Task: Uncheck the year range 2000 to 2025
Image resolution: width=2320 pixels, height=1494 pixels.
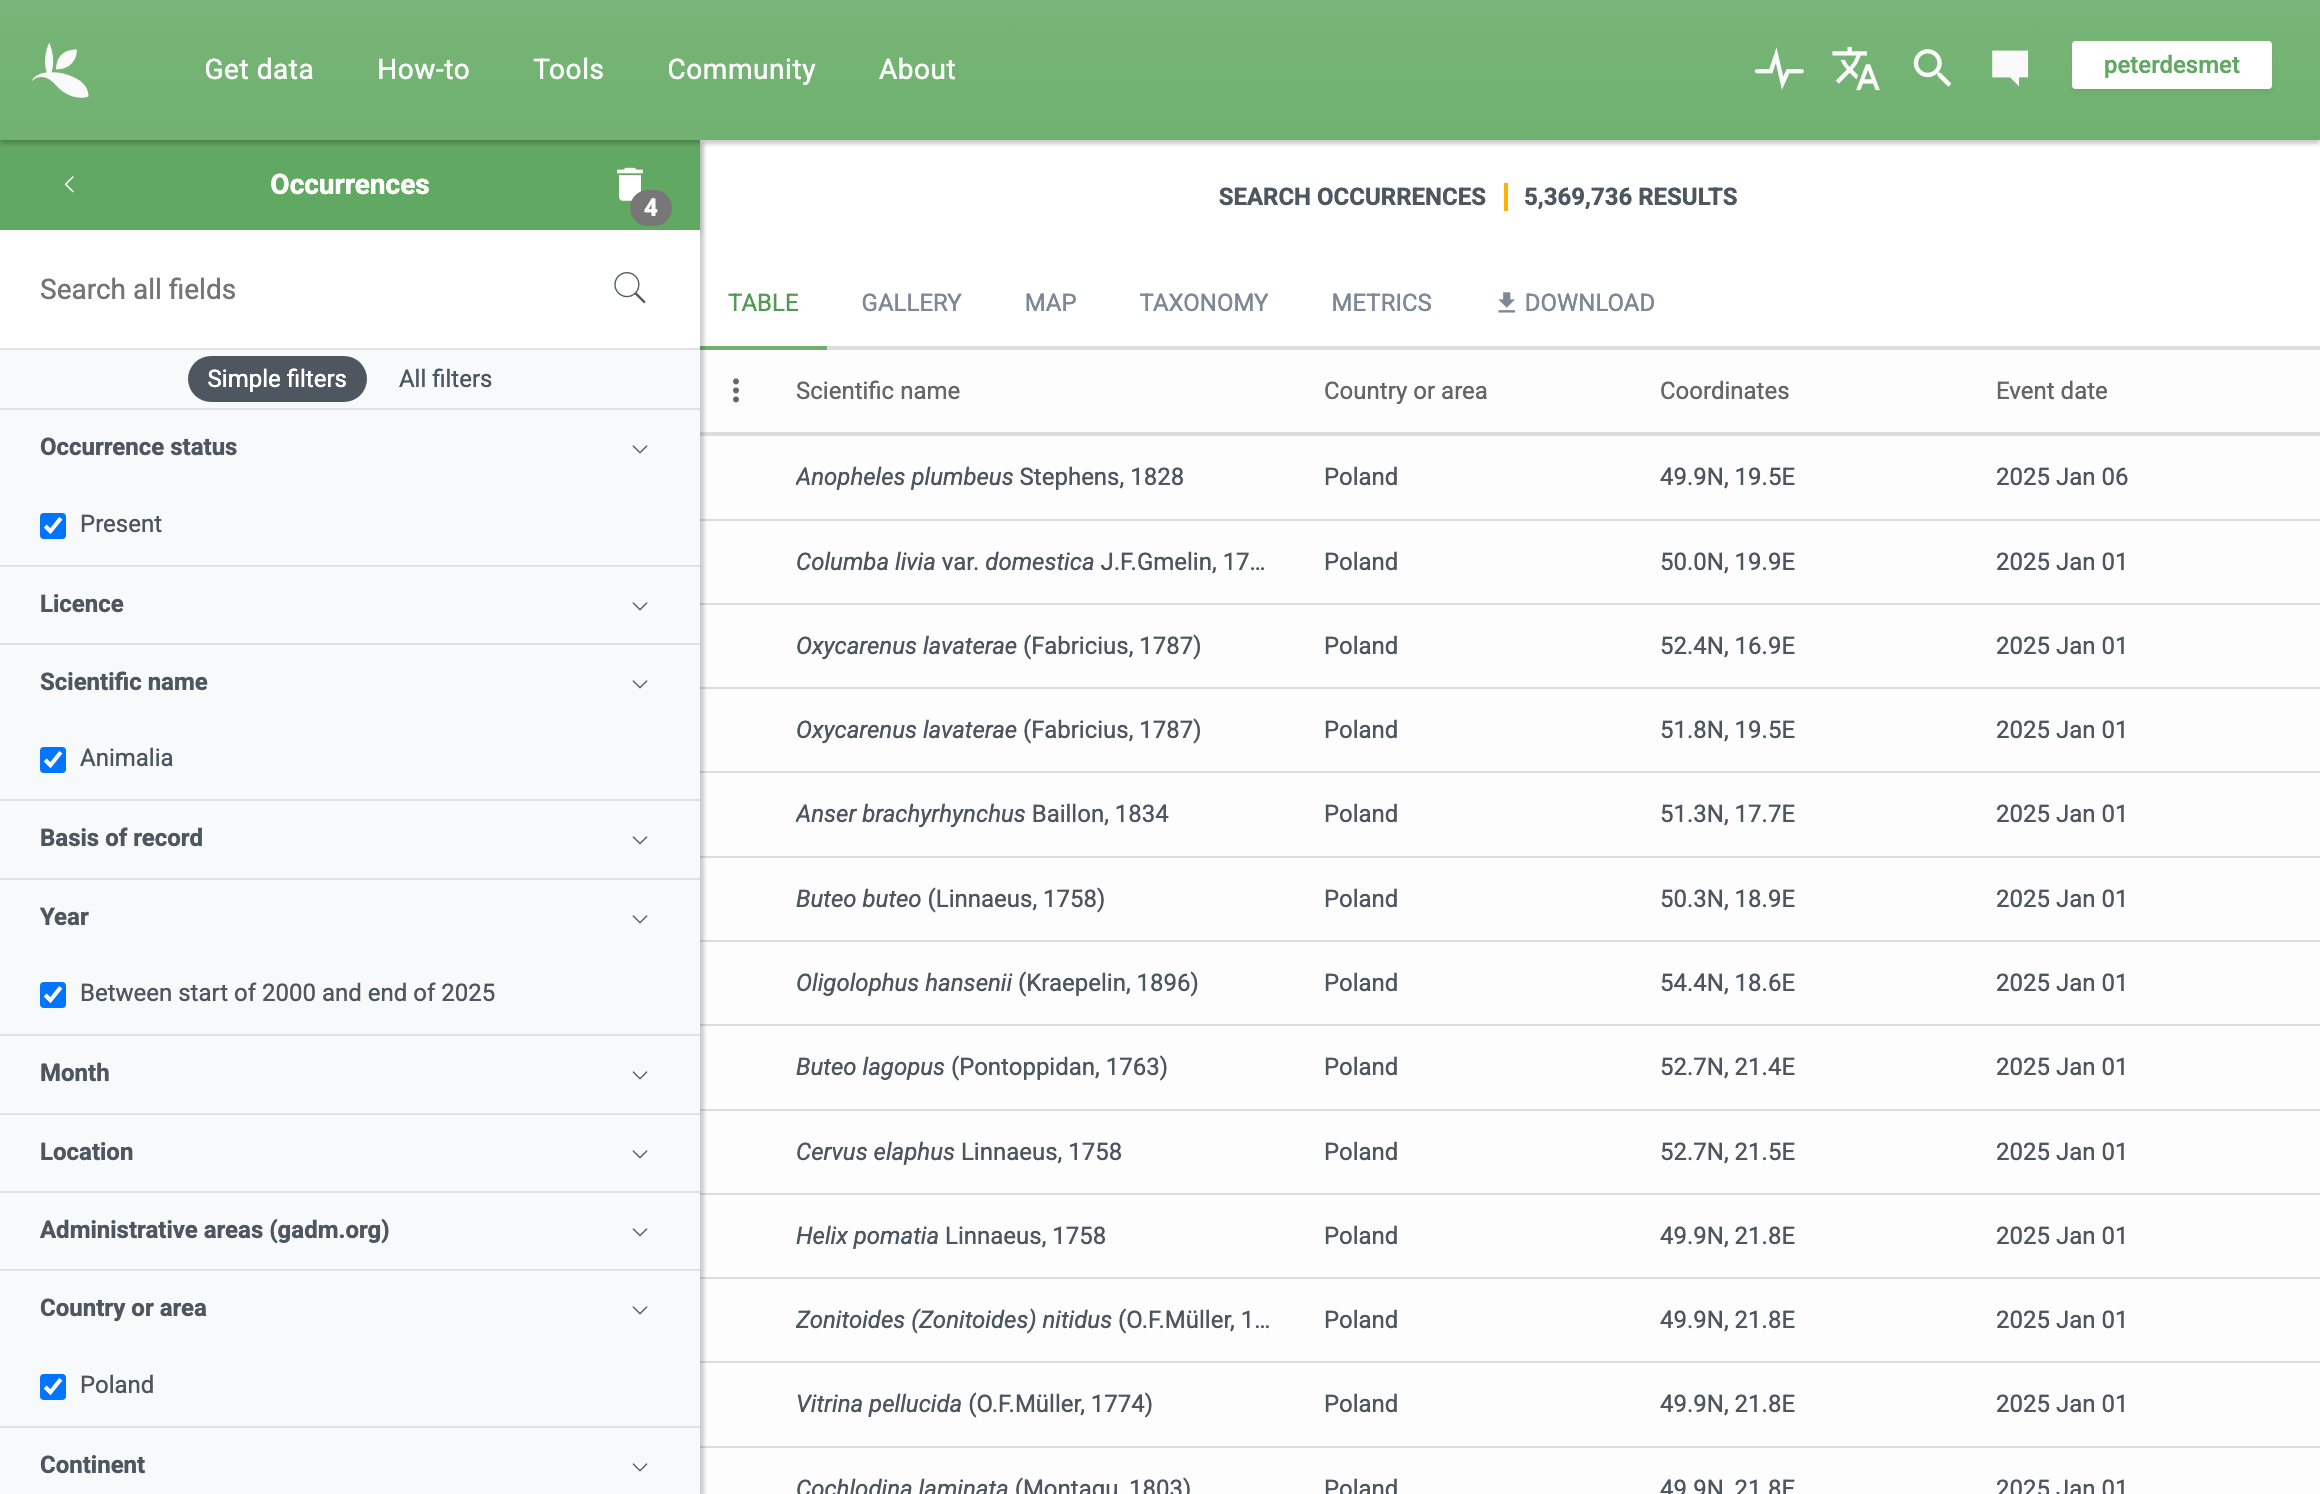Action: [53, 994]
